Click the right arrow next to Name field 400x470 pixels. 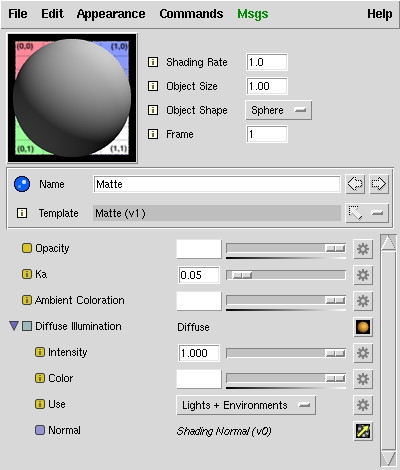pyautogui.click(x=379, y=184)
